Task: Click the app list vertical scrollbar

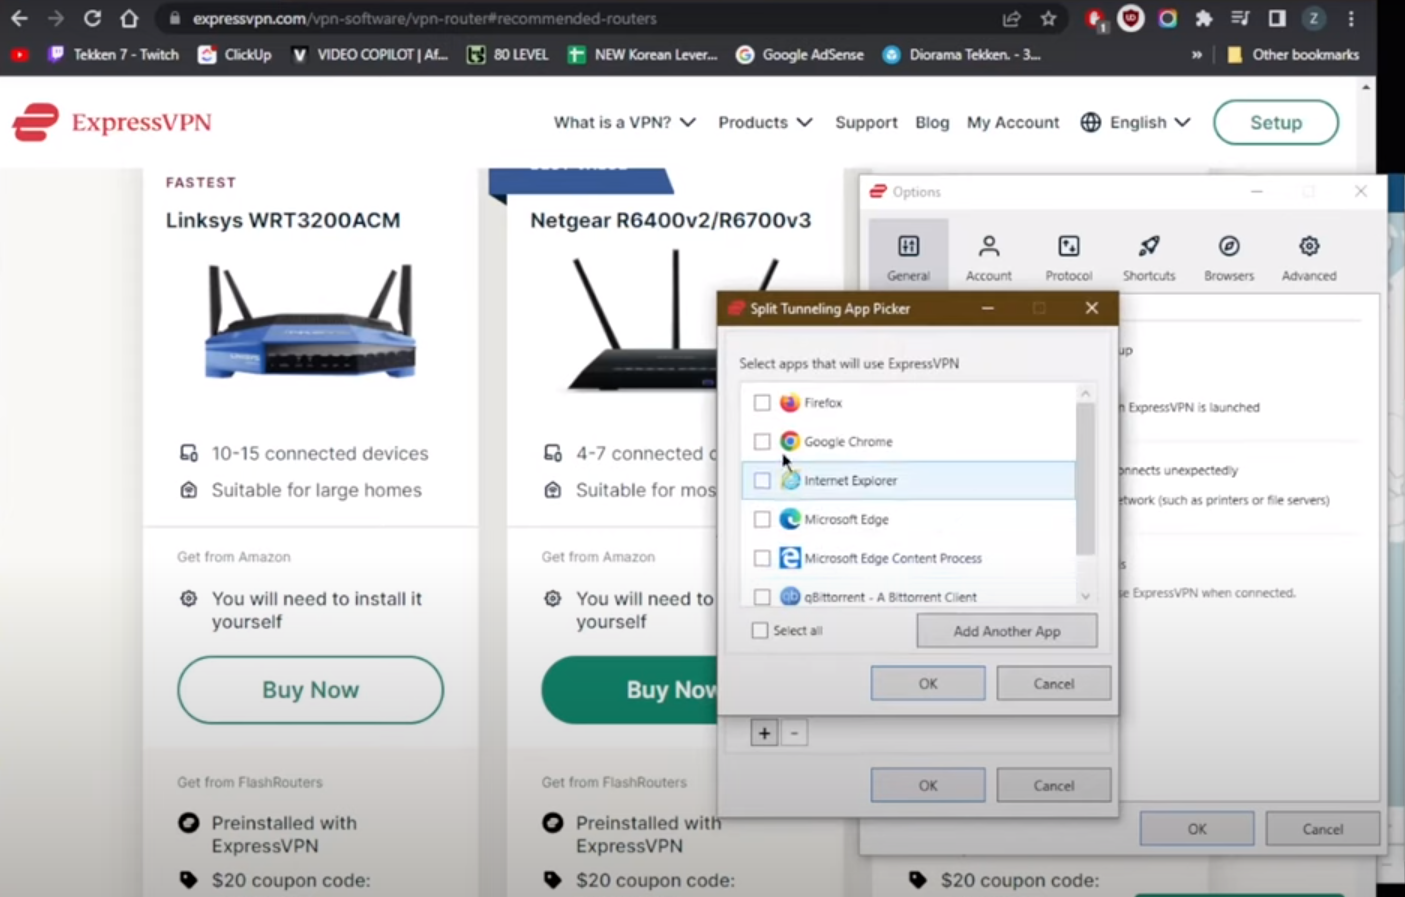Action: (x=1085, y=480)
